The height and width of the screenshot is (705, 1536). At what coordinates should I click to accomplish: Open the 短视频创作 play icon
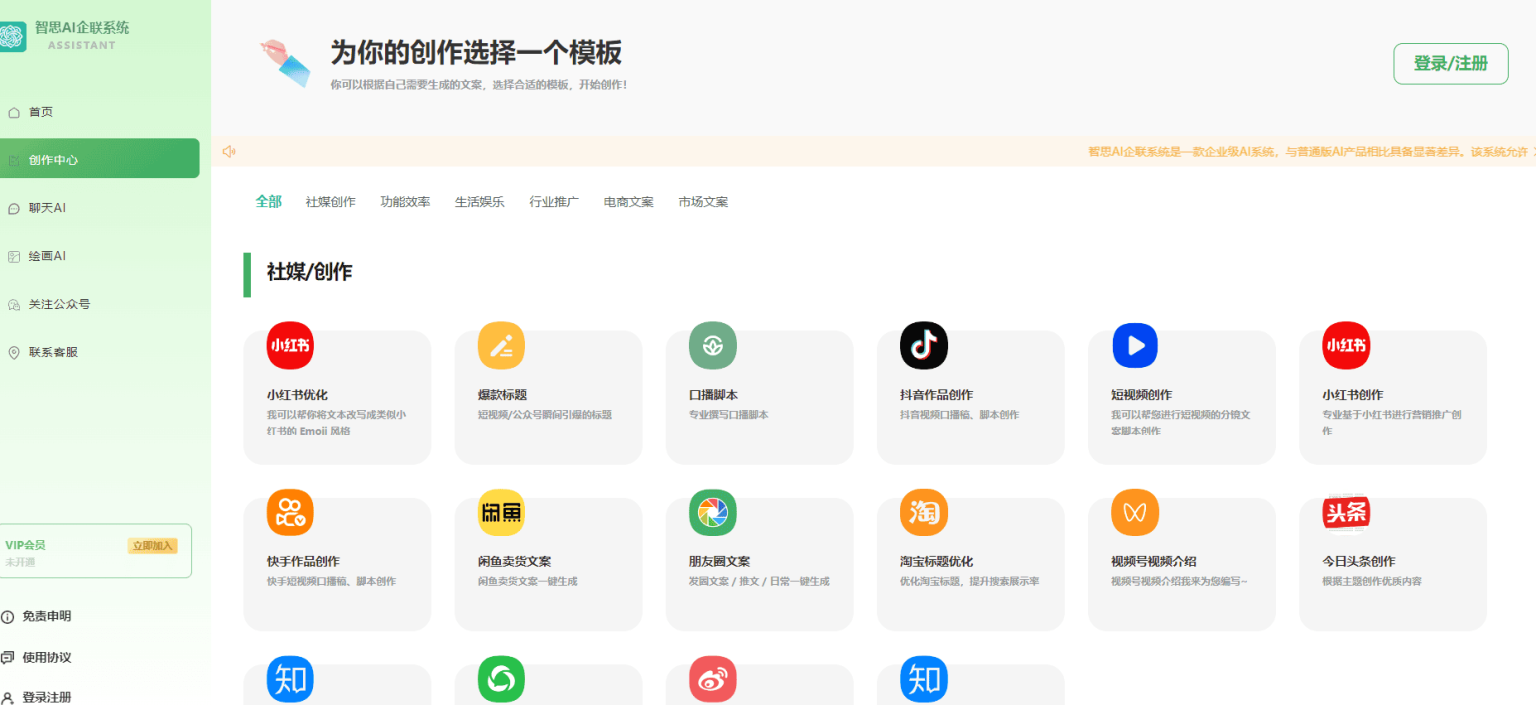click(x=1135, y=346)
